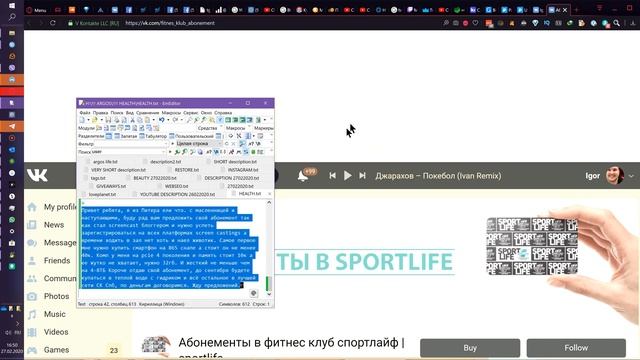Click the VK logo
Image resolution: width=640 pixels, height=360 pixels.
37,176
